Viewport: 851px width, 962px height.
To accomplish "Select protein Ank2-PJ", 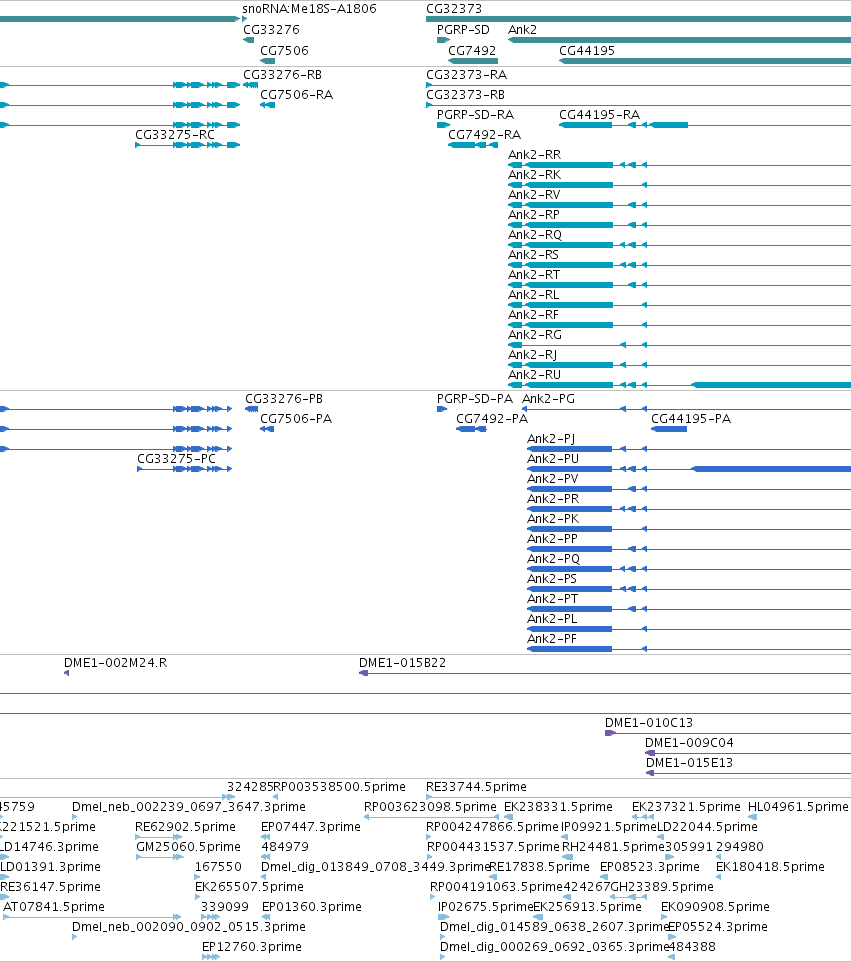I will coord(551,439).
